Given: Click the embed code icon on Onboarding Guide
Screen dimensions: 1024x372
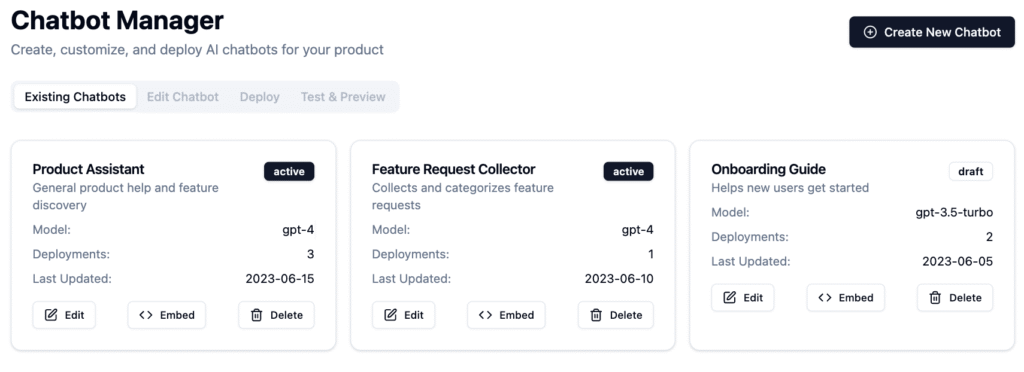Looking at the screenshot, I should coord(825,298).
